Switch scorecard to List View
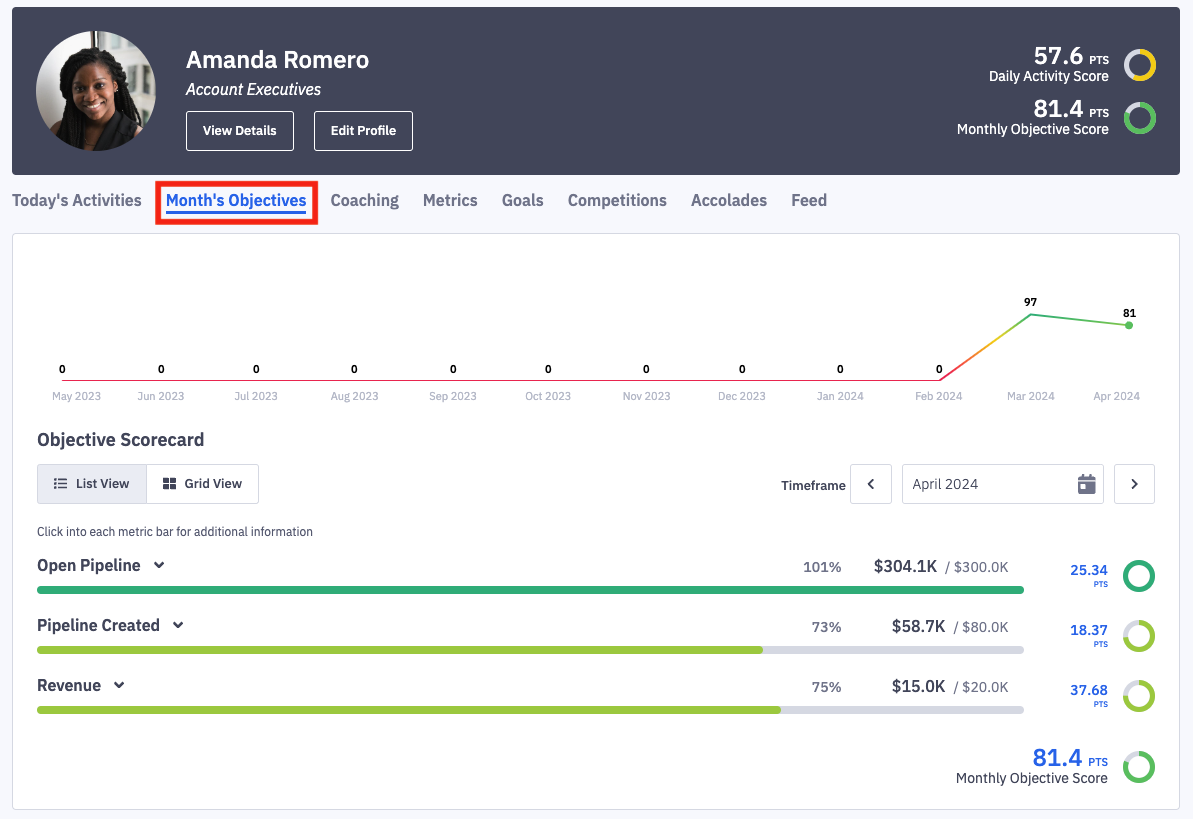 pyautogui.click(x=92, y=484)
